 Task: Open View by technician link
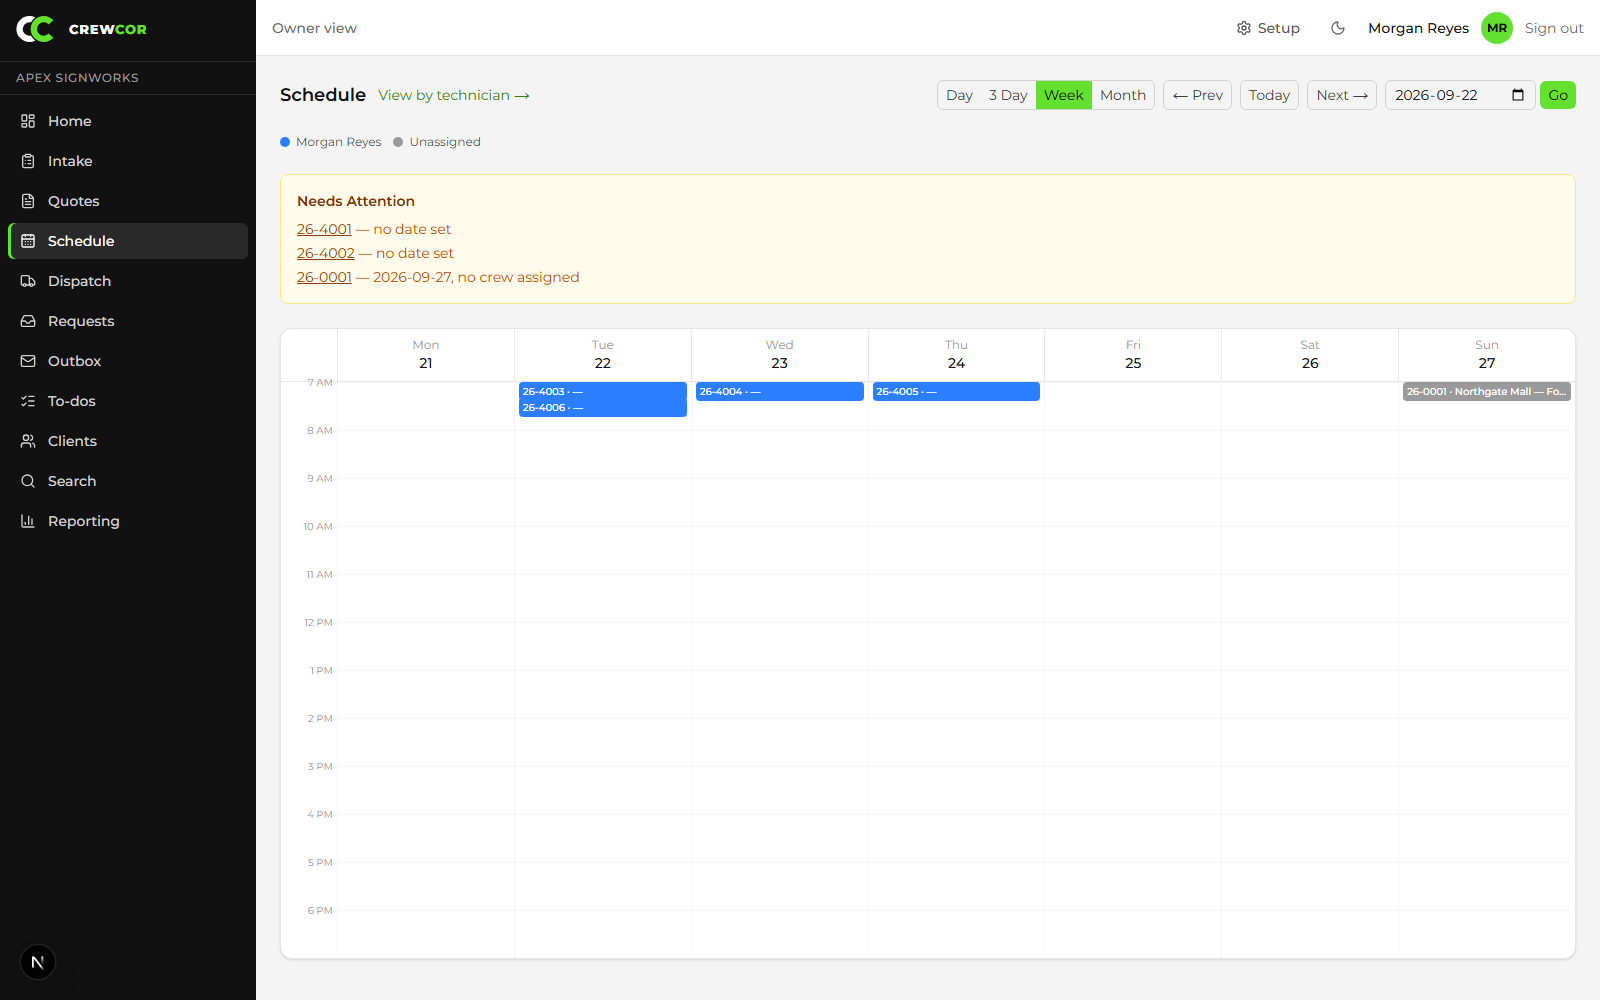pos(454,95)
